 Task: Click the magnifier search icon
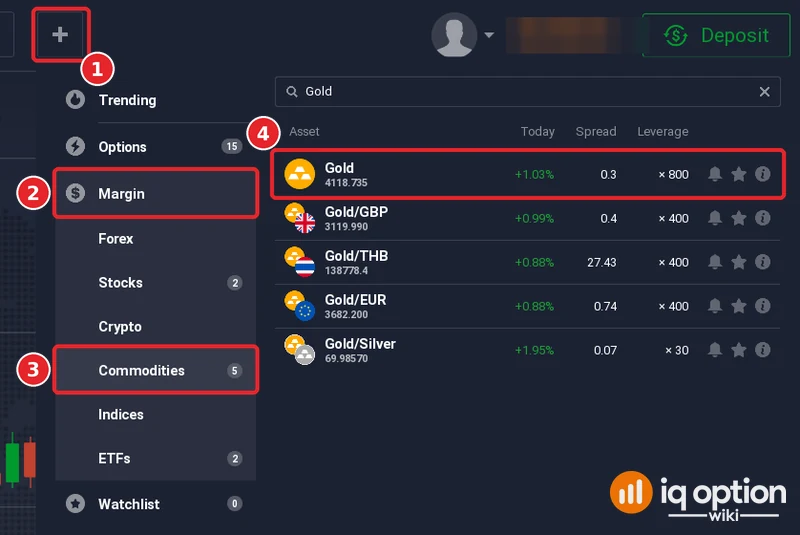click(x=292, y=92)
